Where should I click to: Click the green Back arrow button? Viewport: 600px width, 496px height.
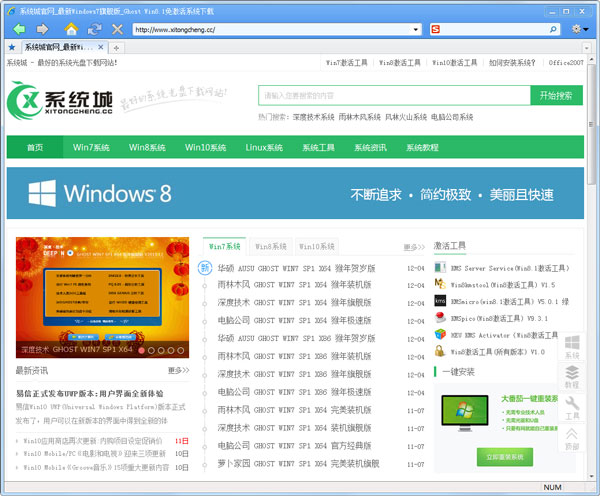coord(19,29)
